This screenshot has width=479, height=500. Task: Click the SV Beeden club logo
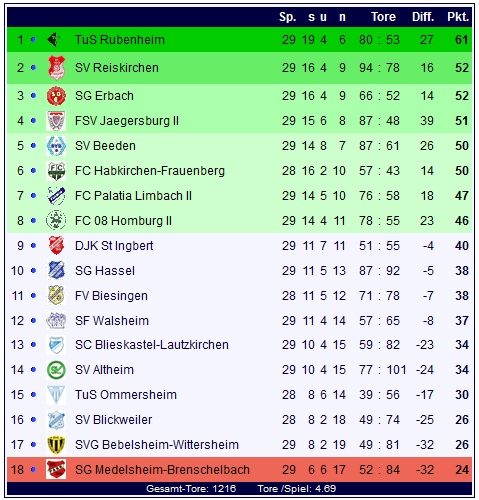(56, 146)
